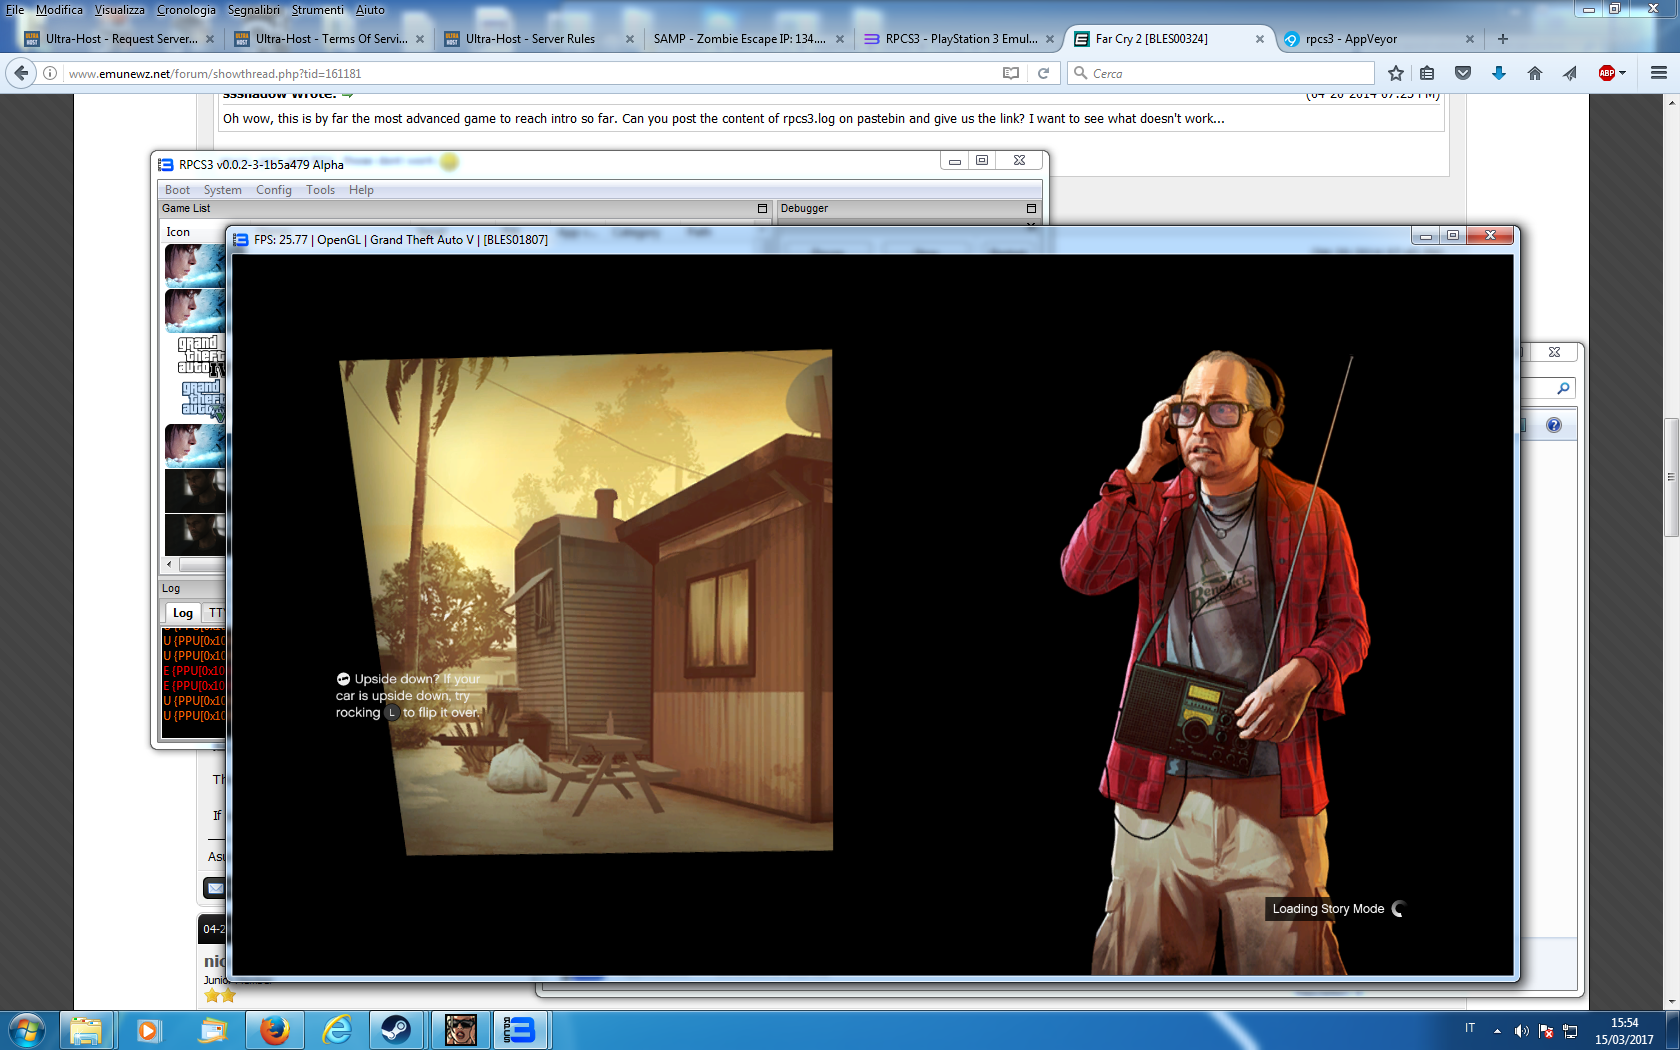Open the Help menu in RPCS3
Viewport: 1680px width, 1050px height.
(361, 190)
